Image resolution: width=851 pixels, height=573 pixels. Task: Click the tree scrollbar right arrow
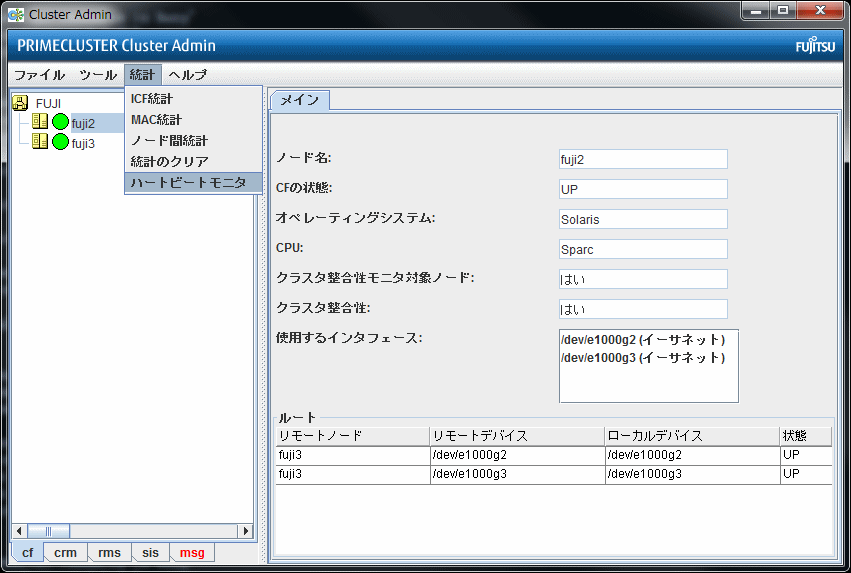tap(246, 531)
